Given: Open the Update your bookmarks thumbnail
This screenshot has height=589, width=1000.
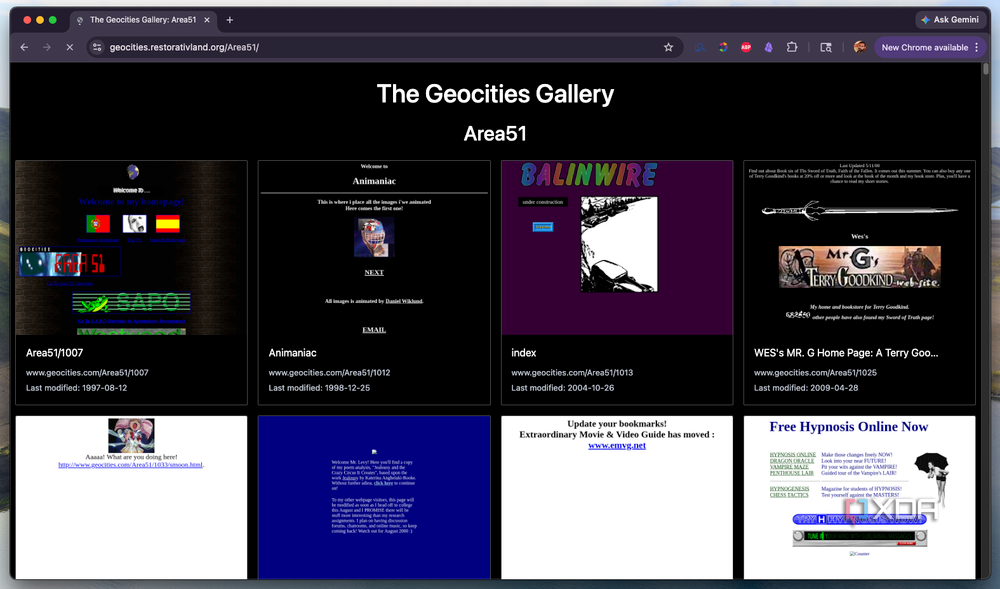Looking at the screenshot, I should [x=617, y=497].
